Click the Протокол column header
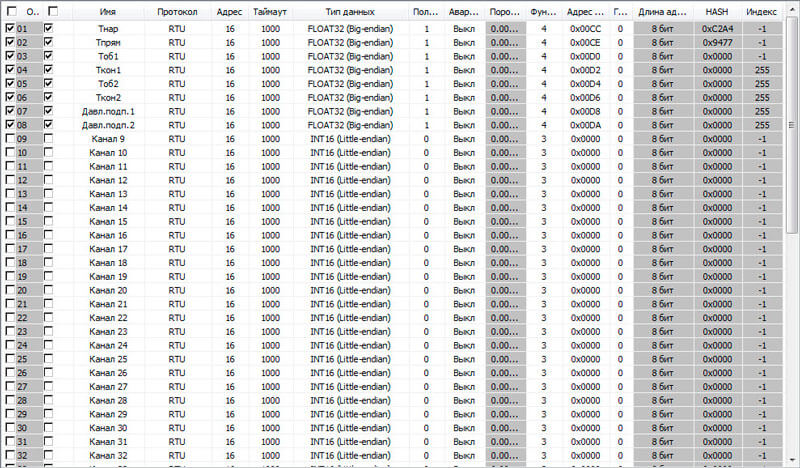 tap(177, 11)
